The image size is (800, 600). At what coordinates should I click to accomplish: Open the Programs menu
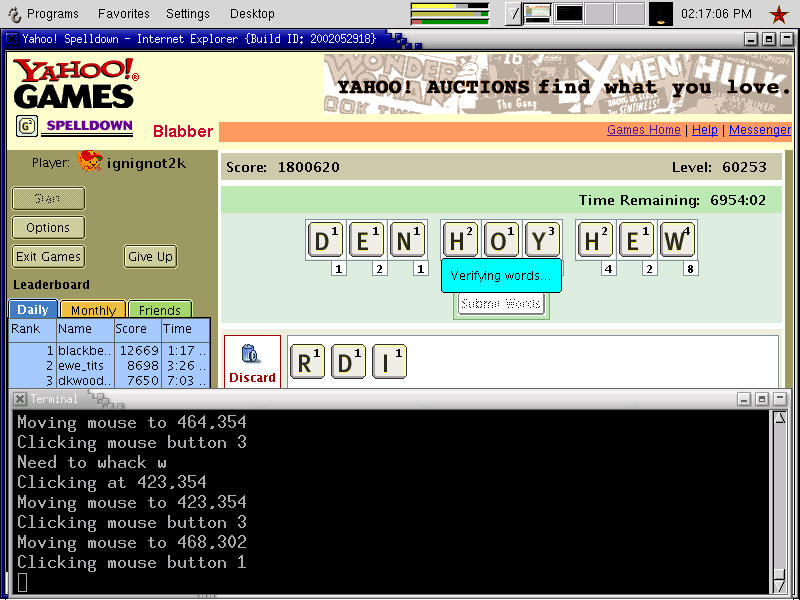[53, 14]
